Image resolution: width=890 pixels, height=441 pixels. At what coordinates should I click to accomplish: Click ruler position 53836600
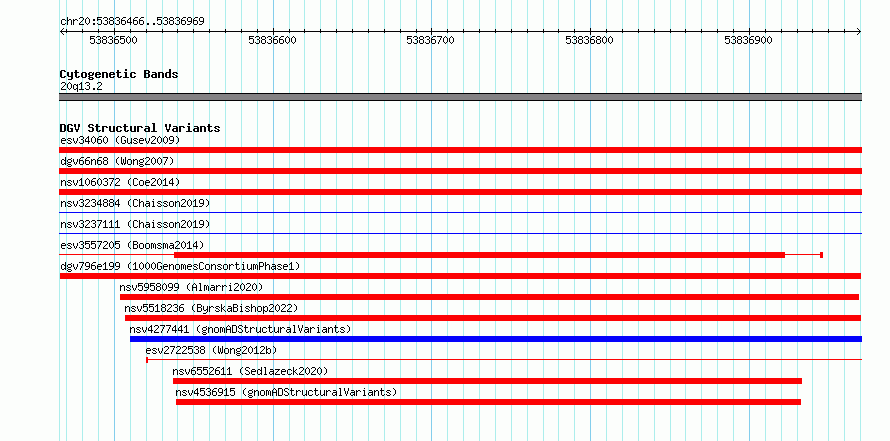(272, 40)
